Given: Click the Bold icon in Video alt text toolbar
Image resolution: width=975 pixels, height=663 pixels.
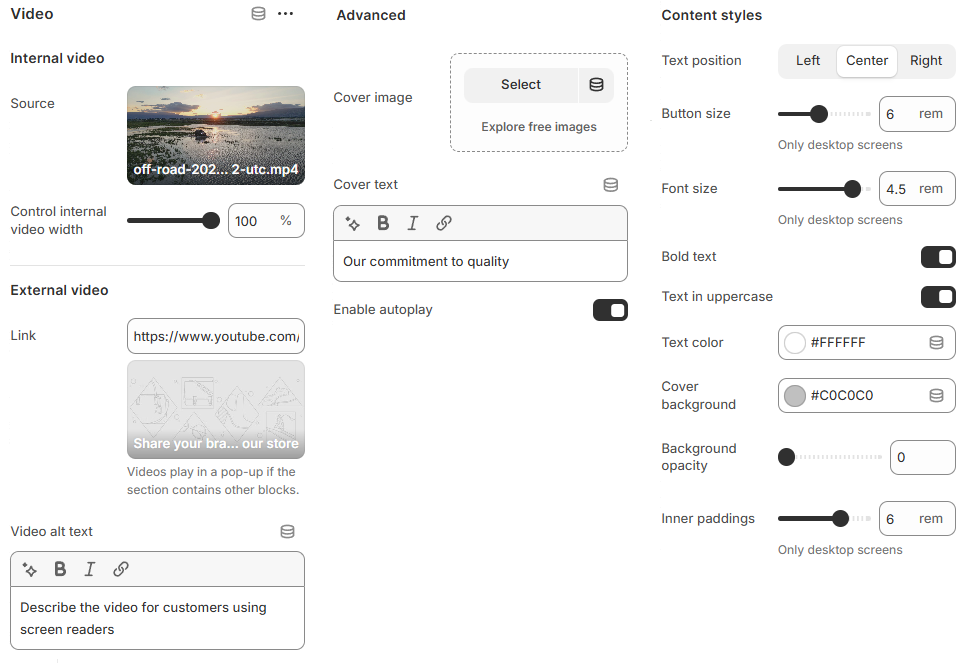Looking at the screenshot, I should coord(60,569).
